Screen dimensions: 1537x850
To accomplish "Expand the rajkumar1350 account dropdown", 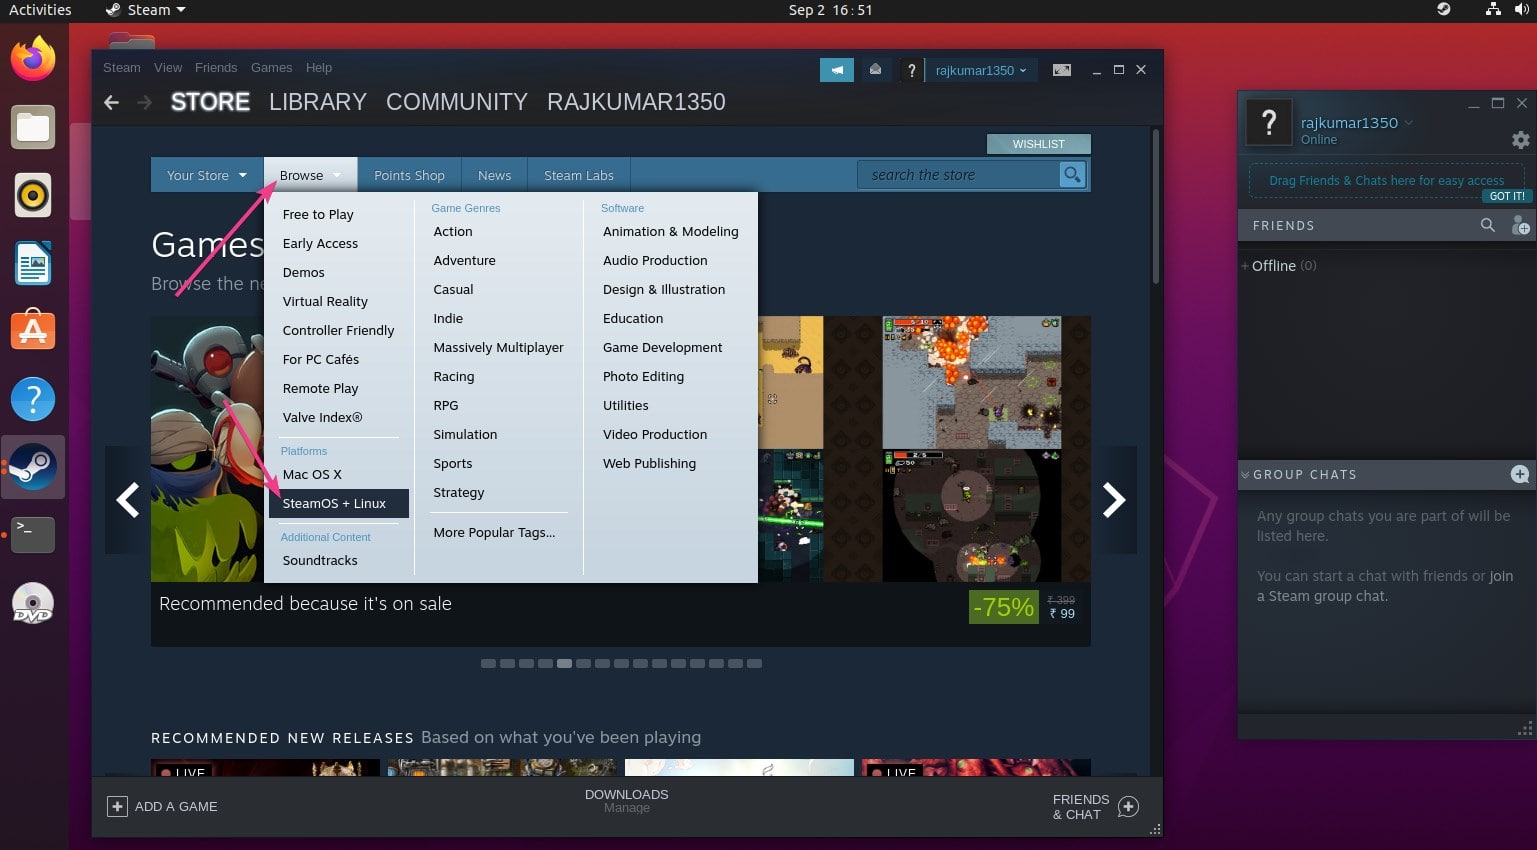I will [x=981, y=70].
